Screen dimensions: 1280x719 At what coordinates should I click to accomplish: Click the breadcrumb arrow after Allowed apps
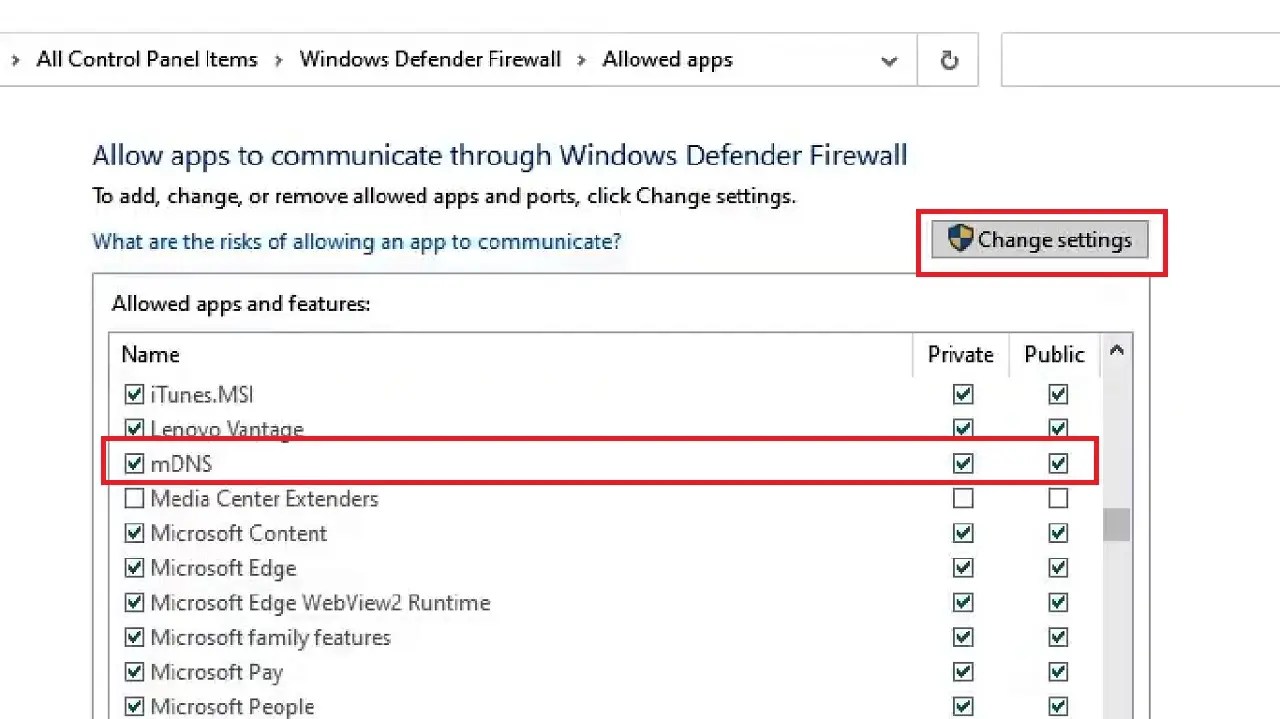(x=888, y=61)
